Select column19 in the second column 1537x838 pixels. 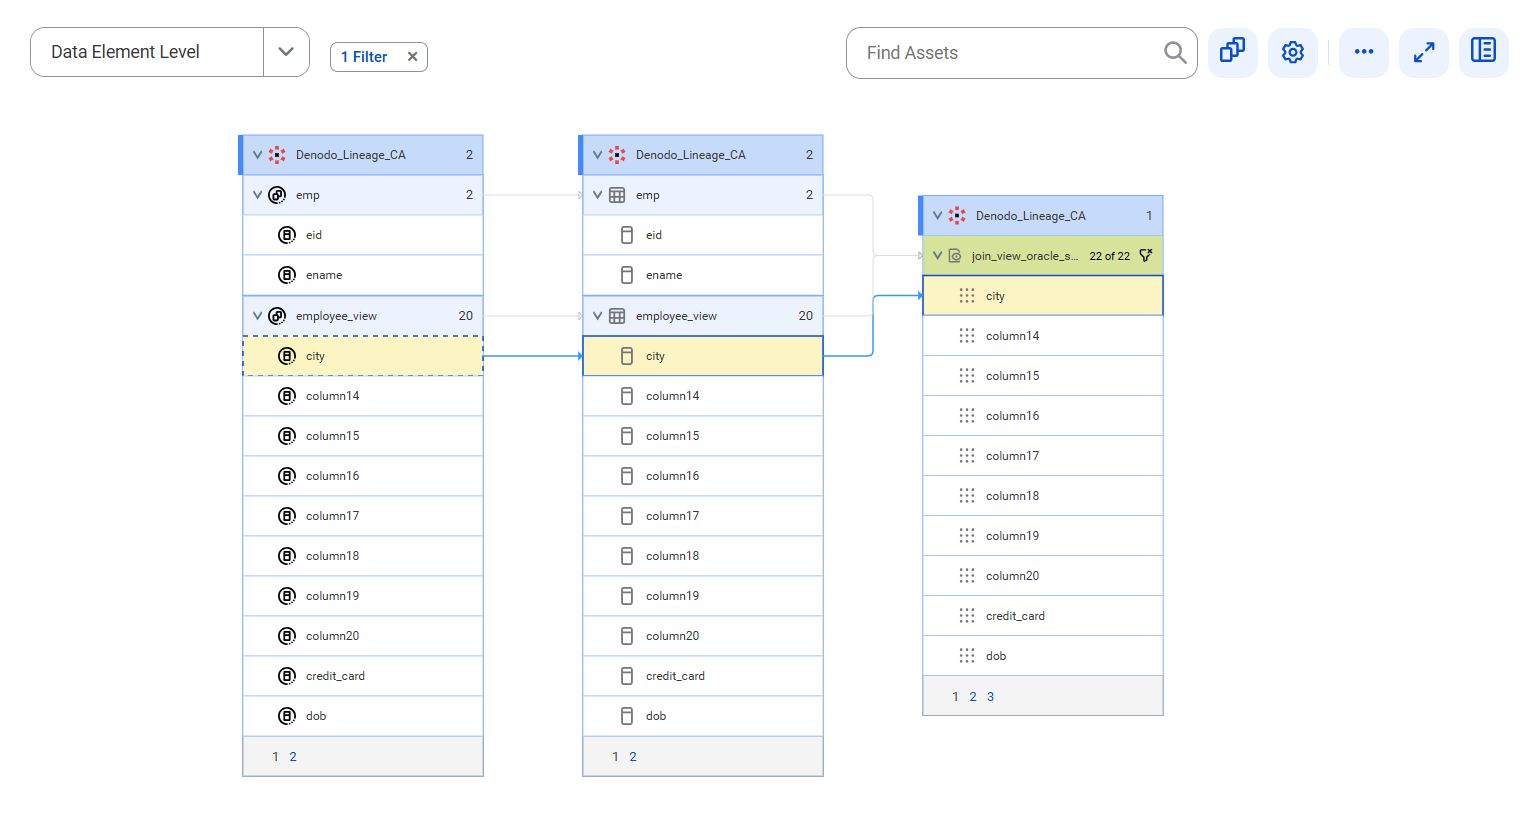coord(703,596)
